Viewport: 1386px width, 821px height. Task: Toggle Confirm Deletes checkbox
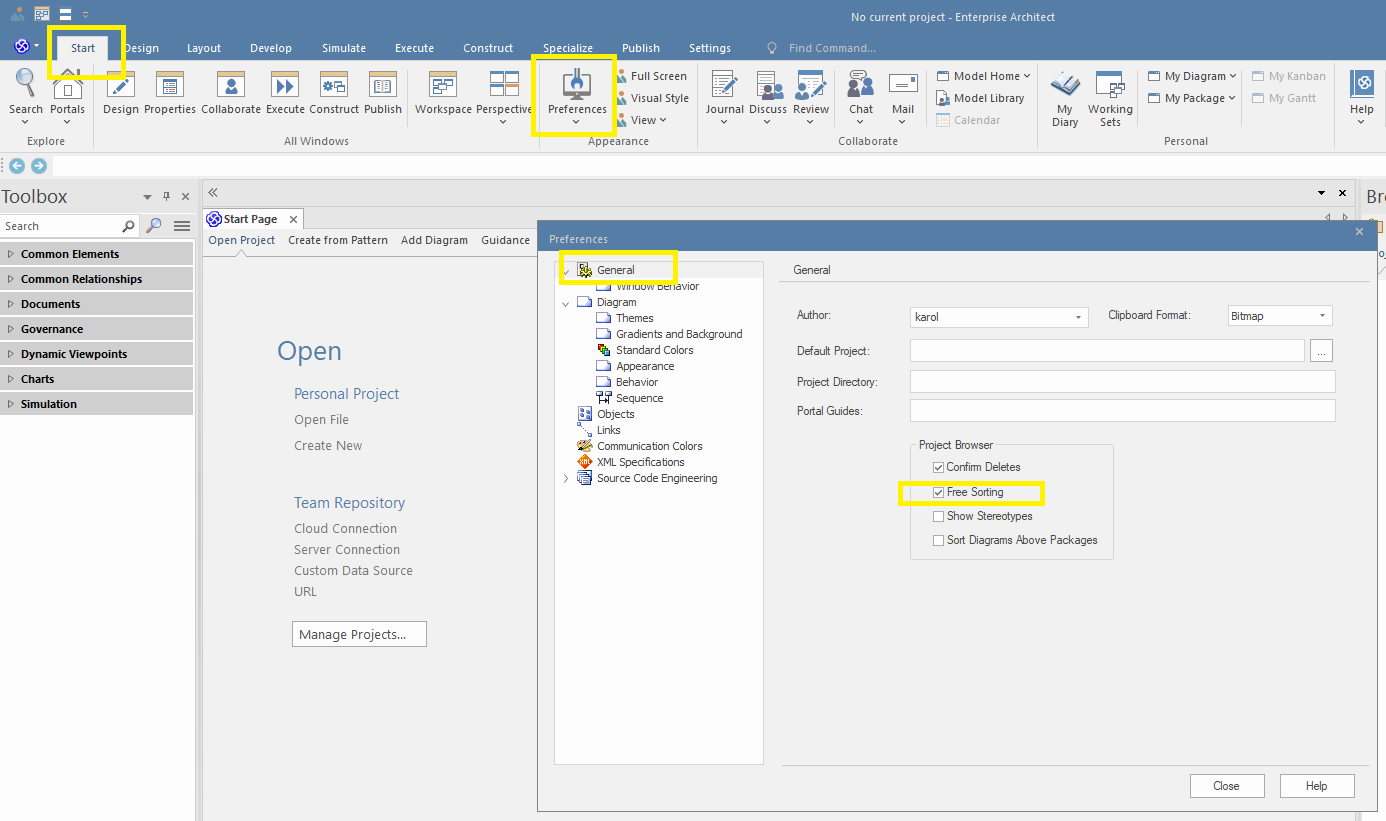[938, 467]
